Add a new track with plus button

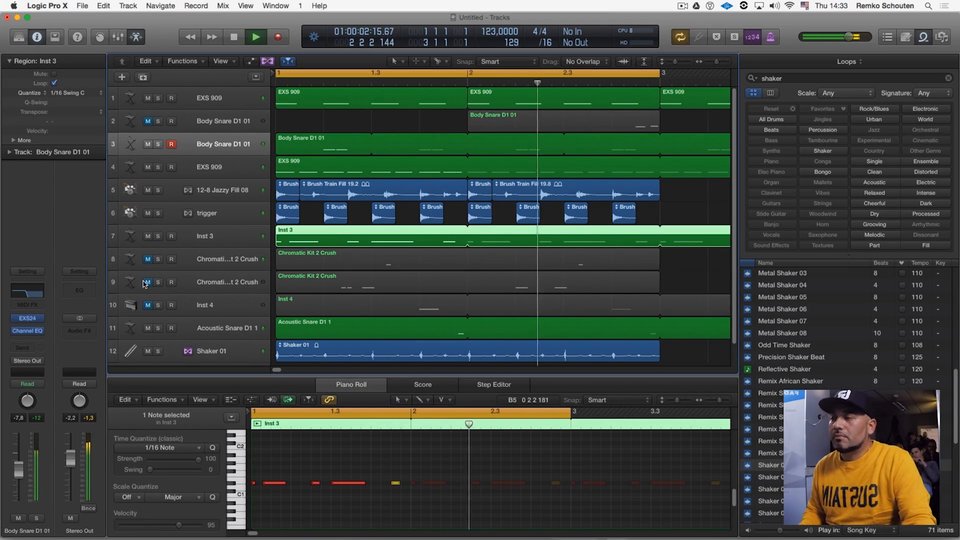(x=122, y=77)
